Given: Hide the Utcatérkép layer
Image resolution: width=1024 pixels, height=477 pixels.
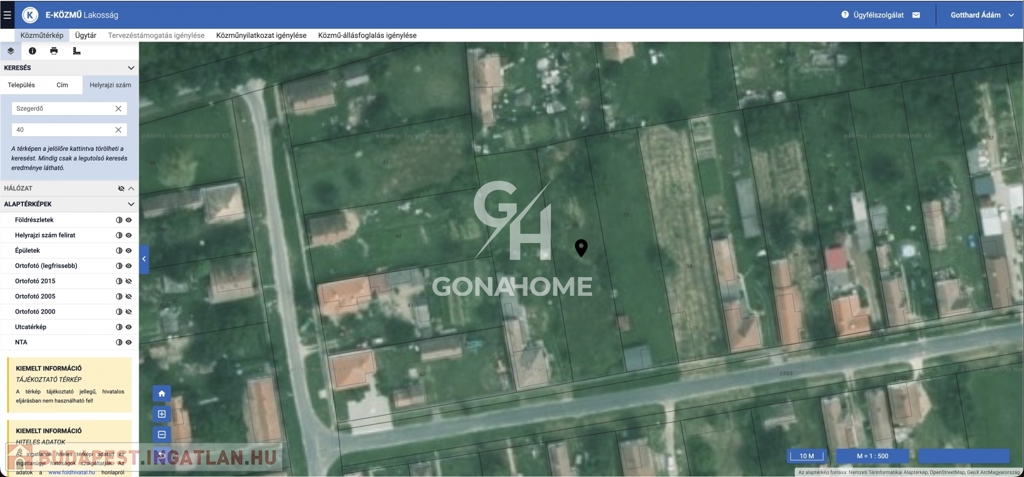Looking at the screenshot, I should click(129, 327).
